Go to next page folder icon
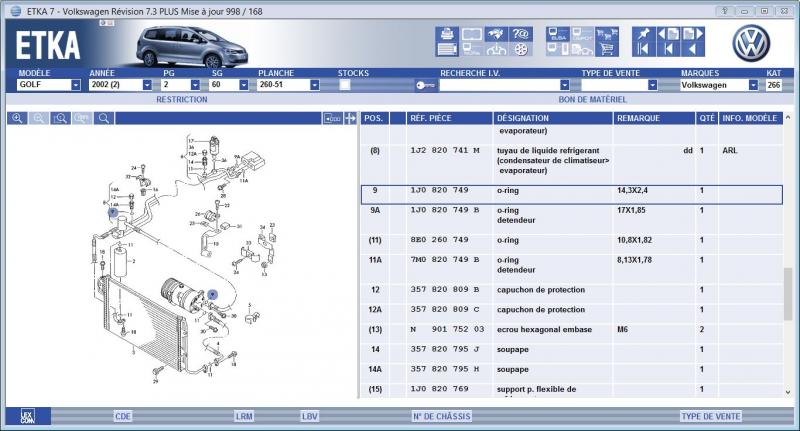The image size is (800, 431). tap(693, 34)
